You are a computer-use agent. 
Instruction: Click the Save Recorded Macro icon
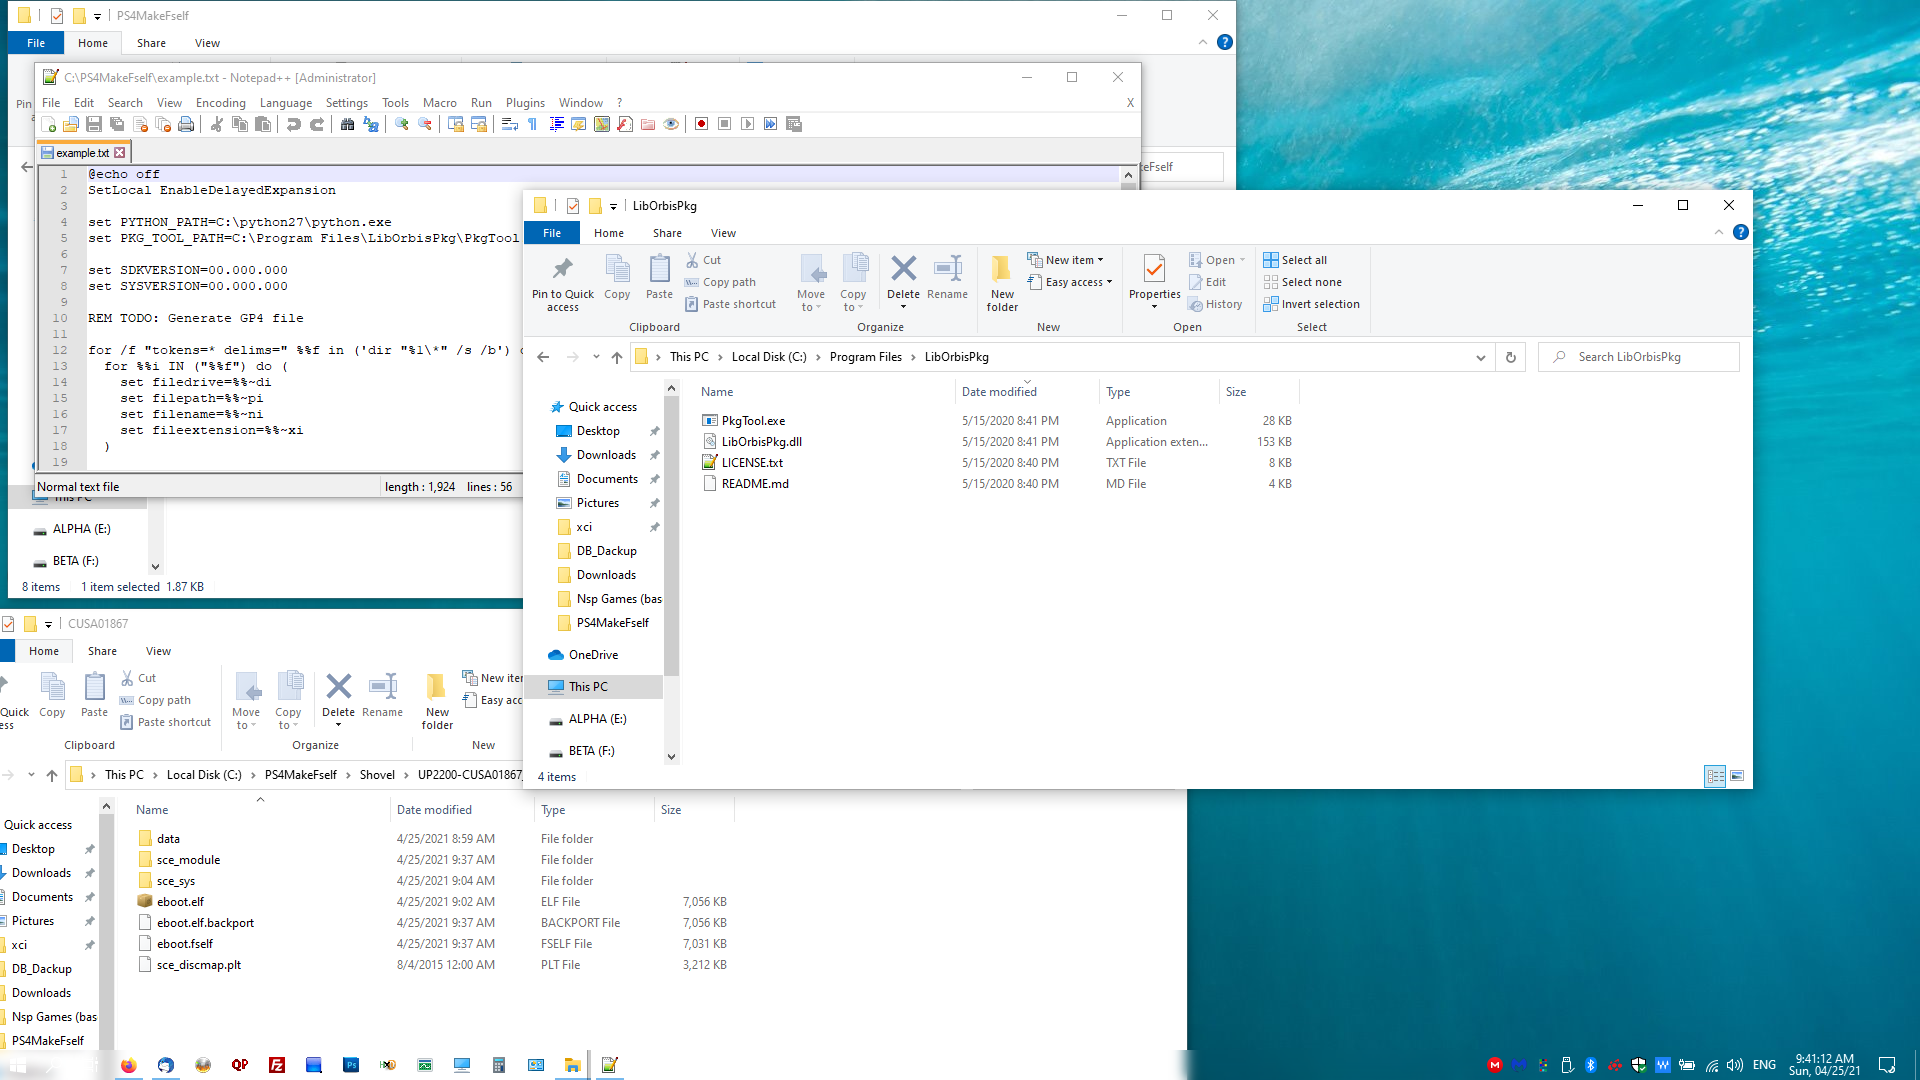[x=794, y=124]
